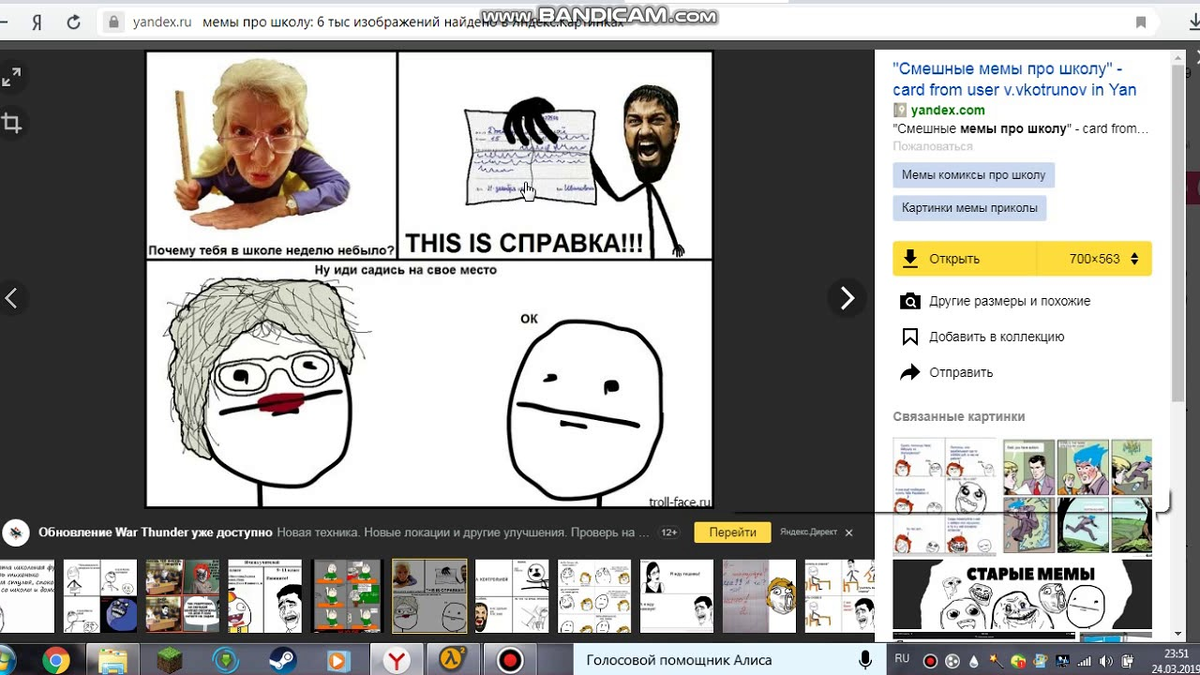Click the 12+ age rating label in the ad

click(670, 533)
